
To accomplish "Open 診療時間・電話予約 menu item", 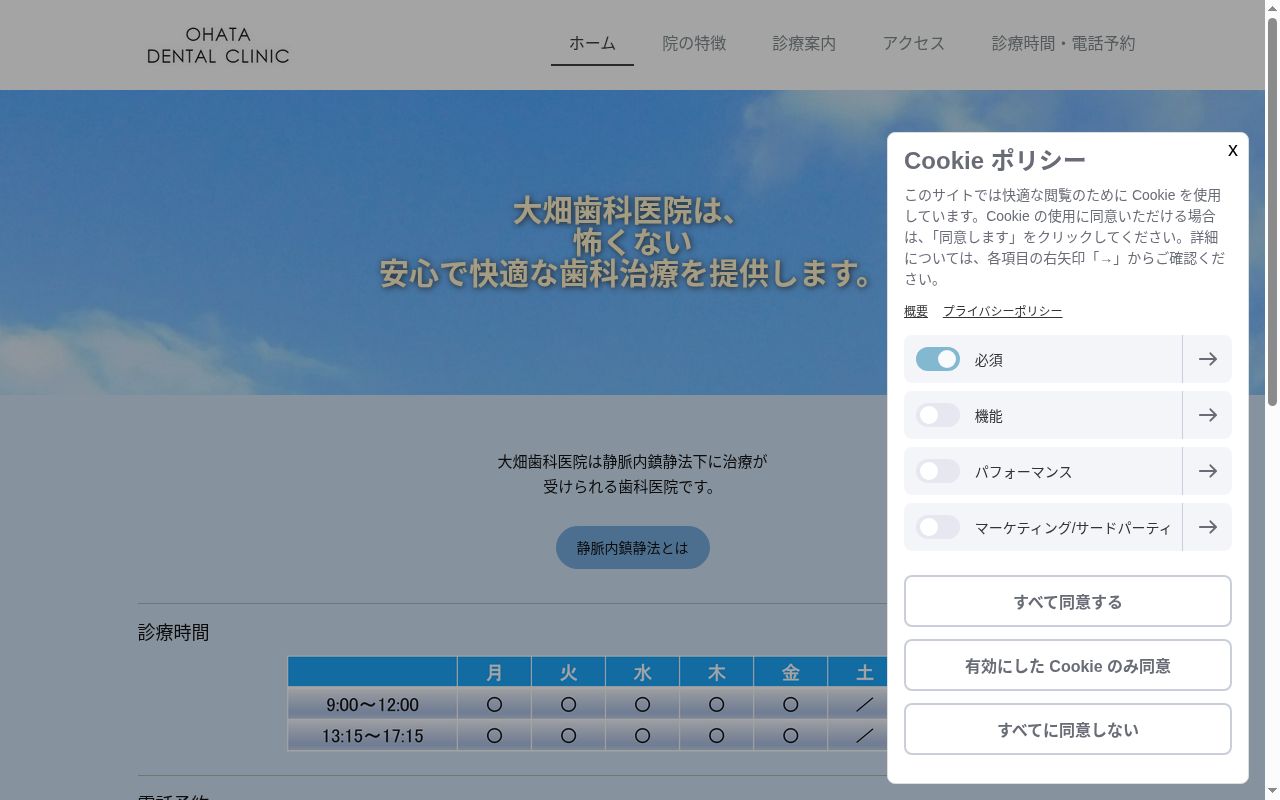I will pos(1063,44).
